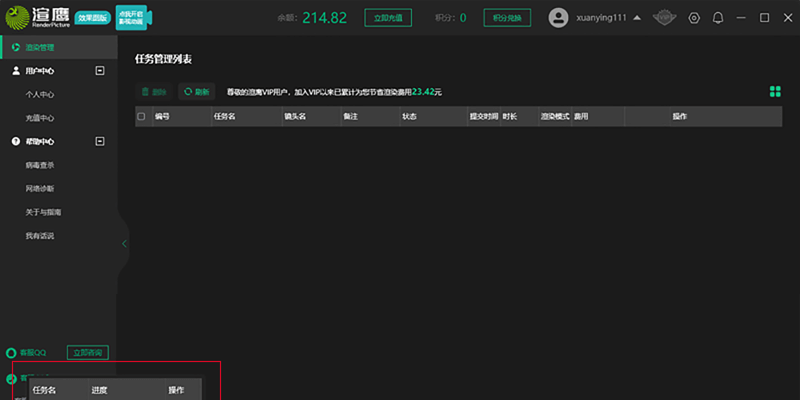This screenshot has width=800, height=400.
Task: Click the 点我开启影视动画 camera badge
Action: pyautogui.click(x=131, y=18)
